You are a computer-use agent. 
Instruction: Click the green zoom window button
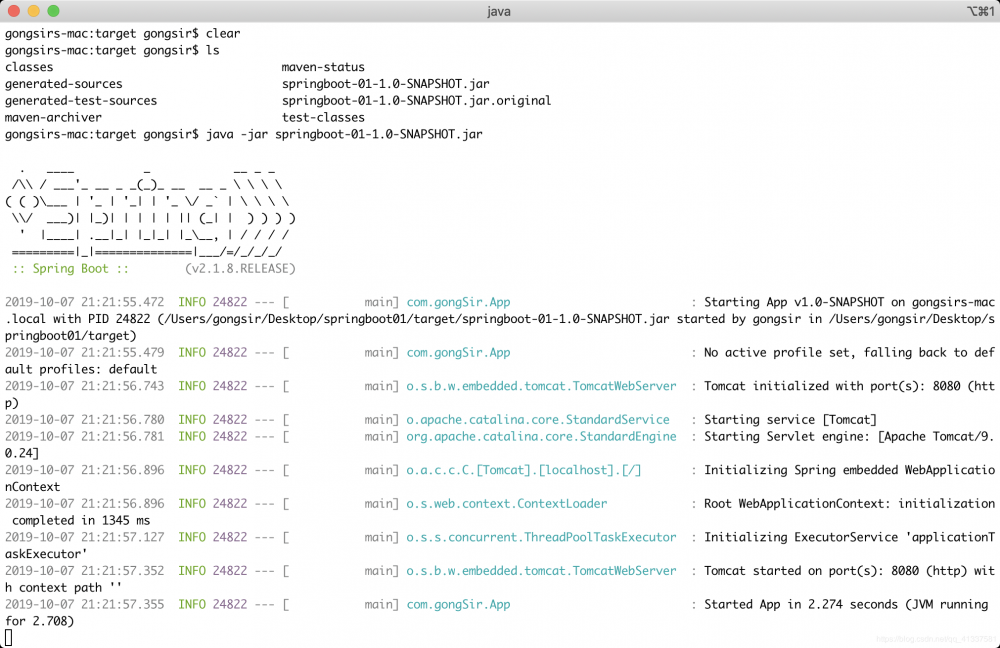pos(54,11)
